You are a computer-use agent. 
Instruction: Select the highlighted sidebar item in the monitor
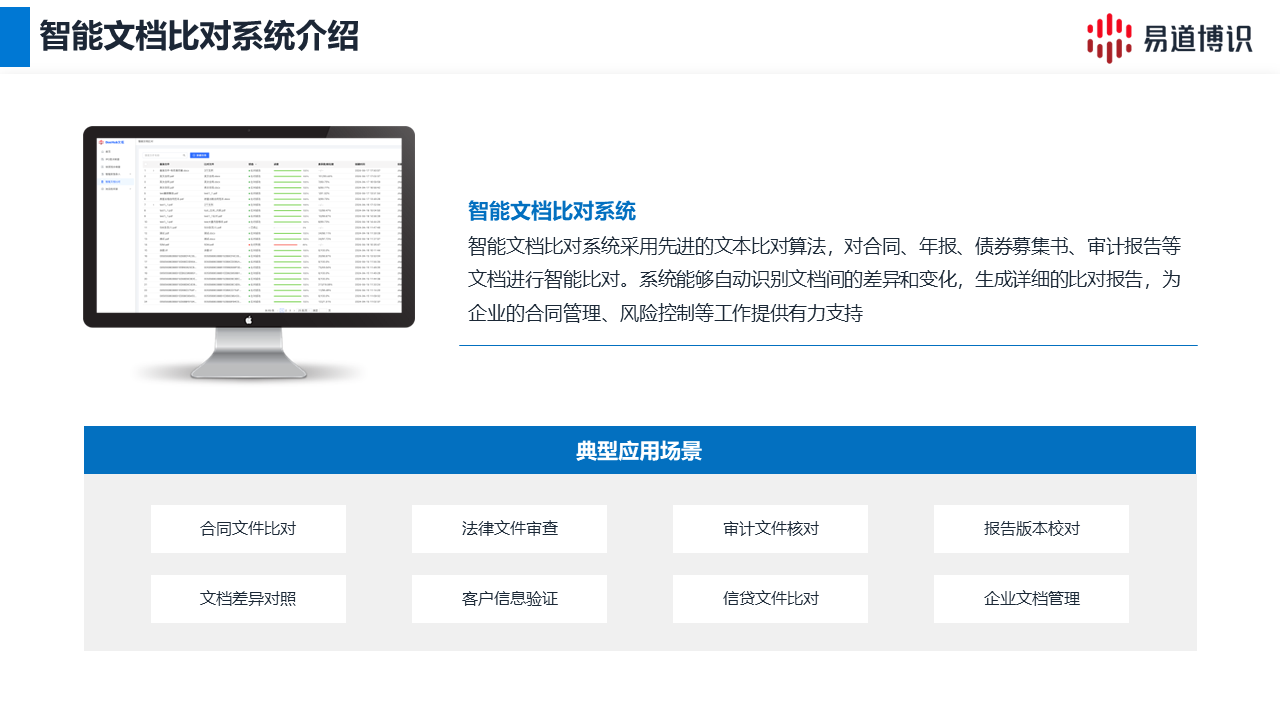click(115, 181)
